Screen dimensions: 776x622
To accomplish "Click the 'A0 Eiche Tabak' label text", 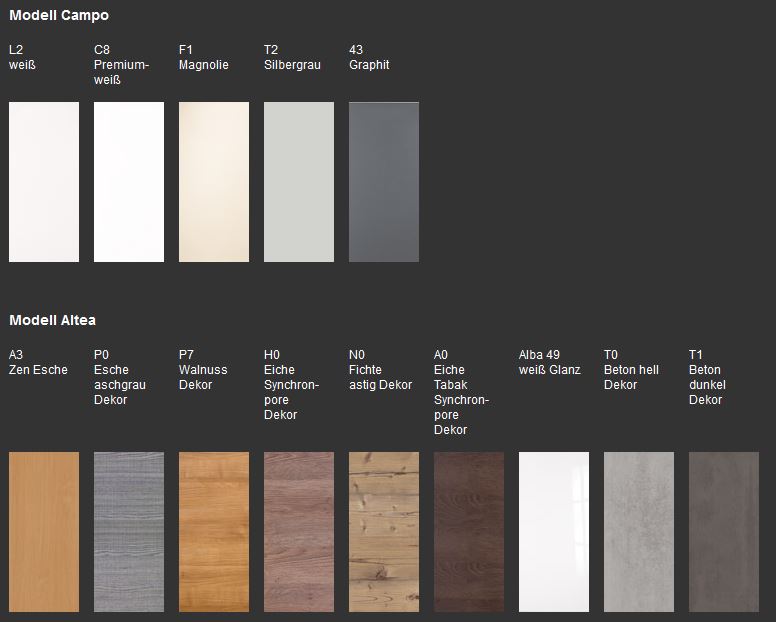I will pyautogui.click(x=462, y=392).
